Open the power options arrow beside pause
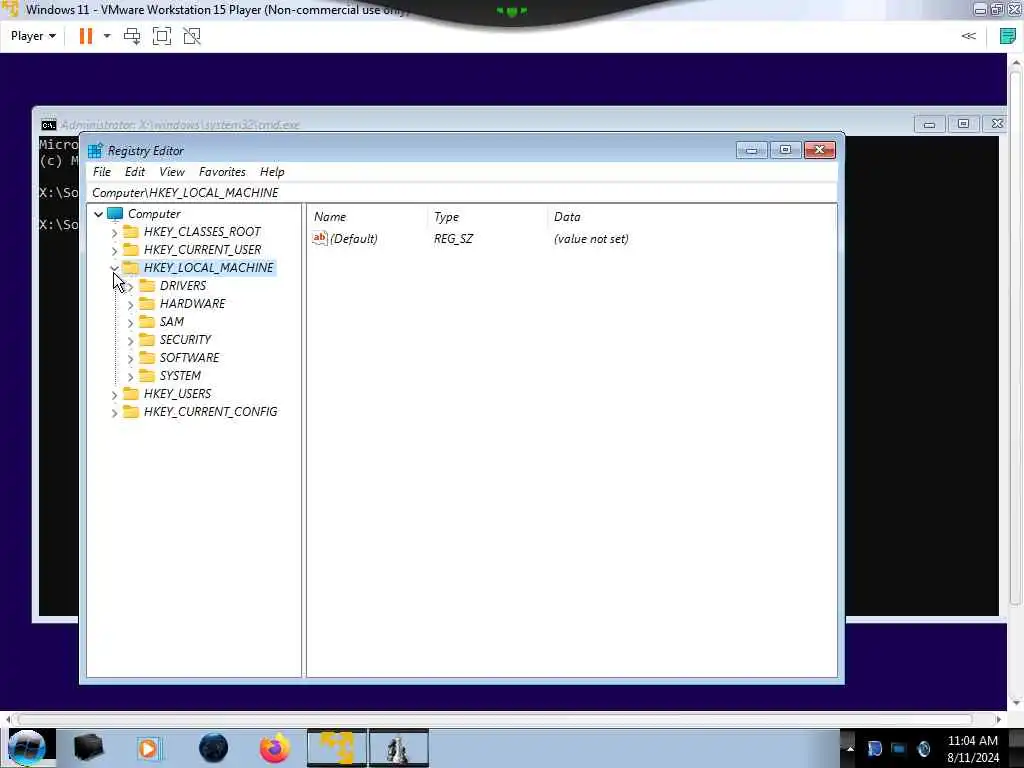This screenshot has height=768, width=1024. tap(107, 36)
